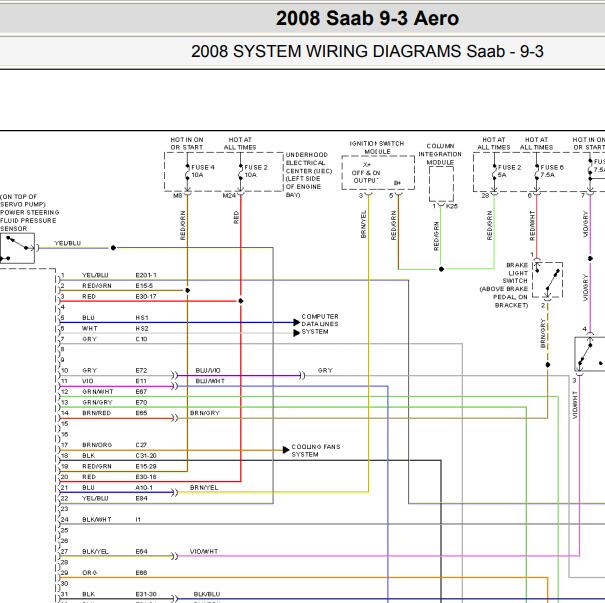This screenshot has height=603, width=605.
Task: Click the "BRN/RED" wire label on pin 14
Action: click(x=96, y=413)
